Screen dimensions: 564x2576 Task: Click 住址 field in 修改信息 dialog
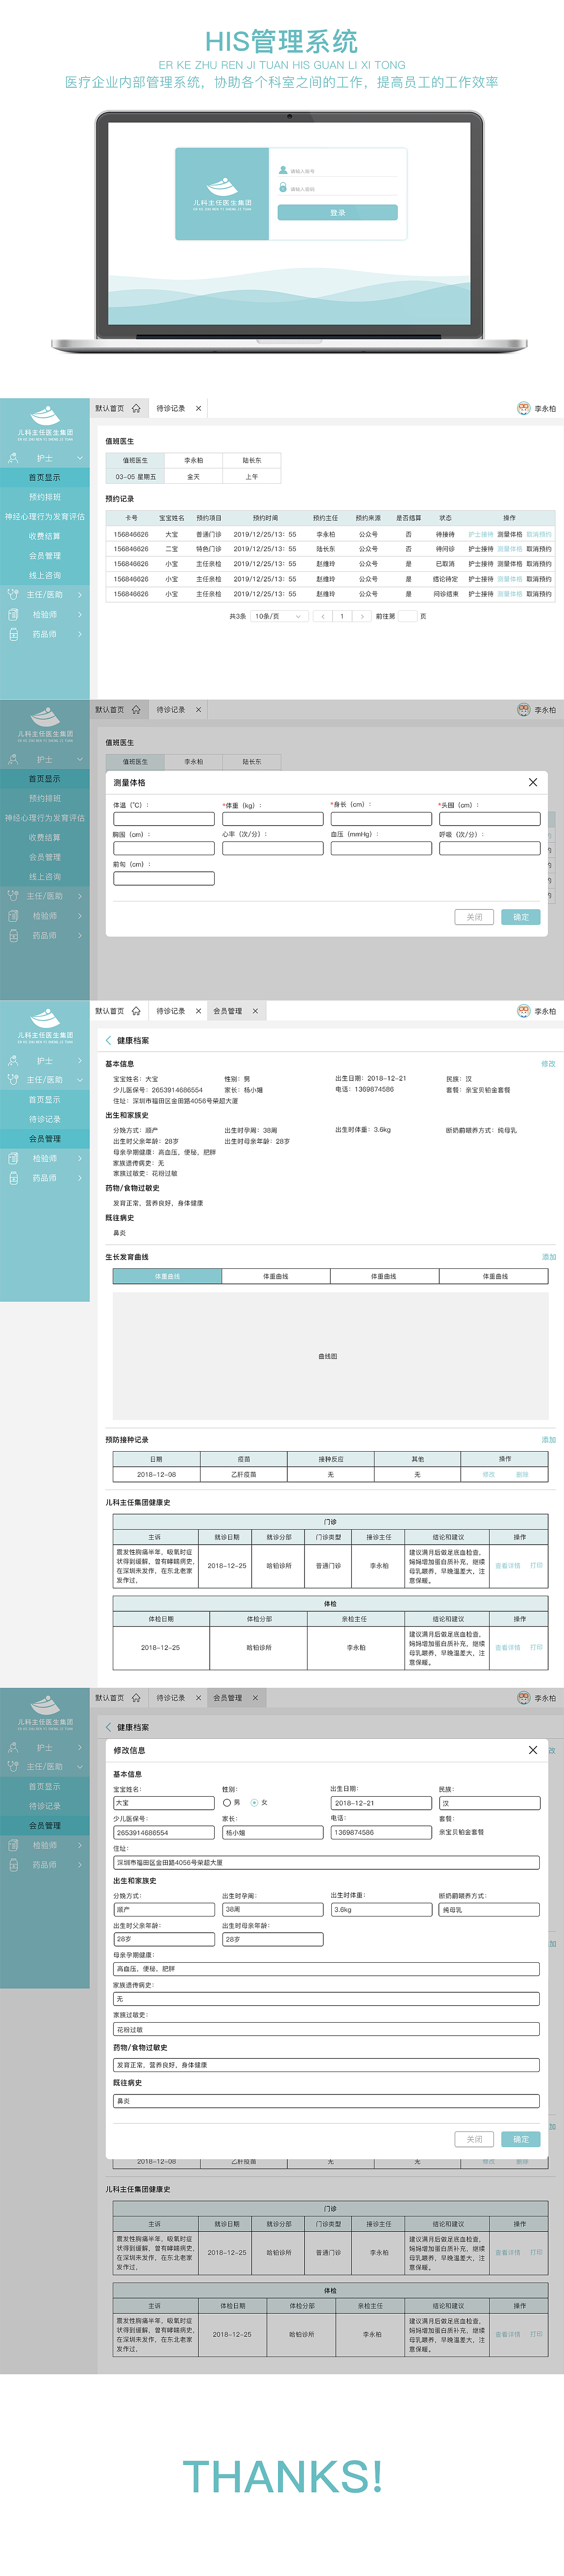(x=326, y=1863)
